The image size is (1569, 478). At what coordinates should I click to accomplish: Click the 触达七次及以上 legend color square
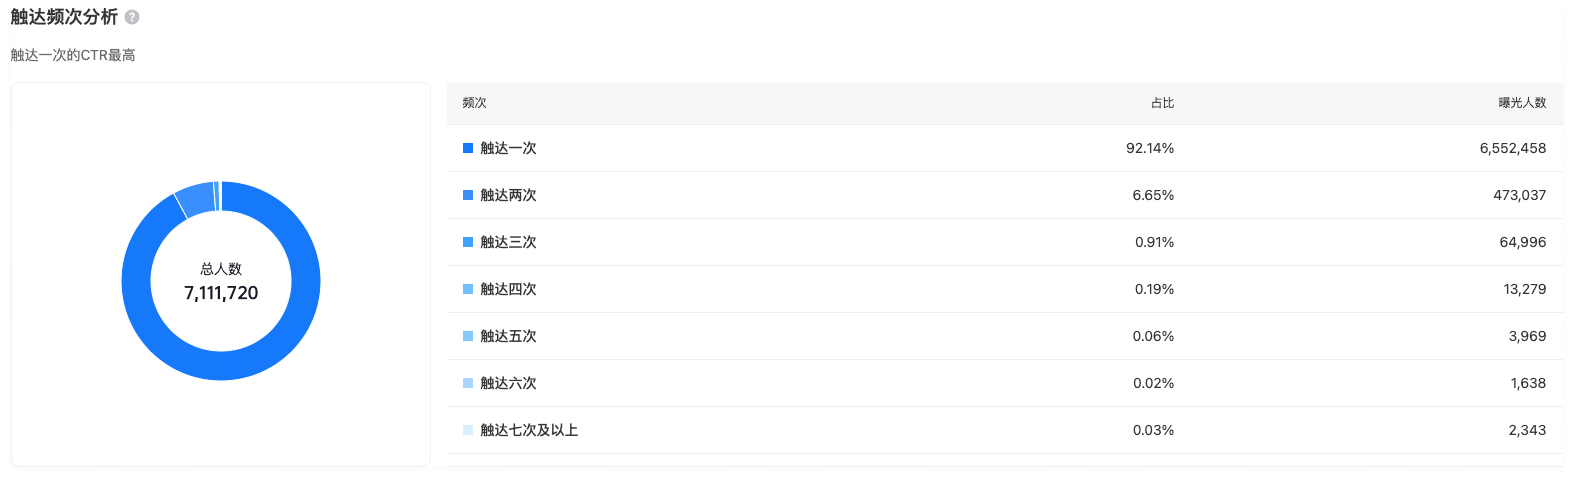click(x=468, y=430)
